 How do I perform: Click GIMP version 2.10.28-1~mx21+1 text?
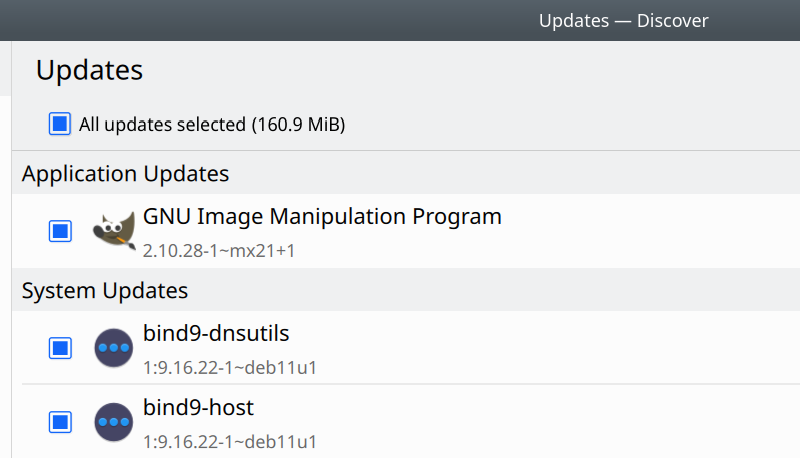[219, 250]
